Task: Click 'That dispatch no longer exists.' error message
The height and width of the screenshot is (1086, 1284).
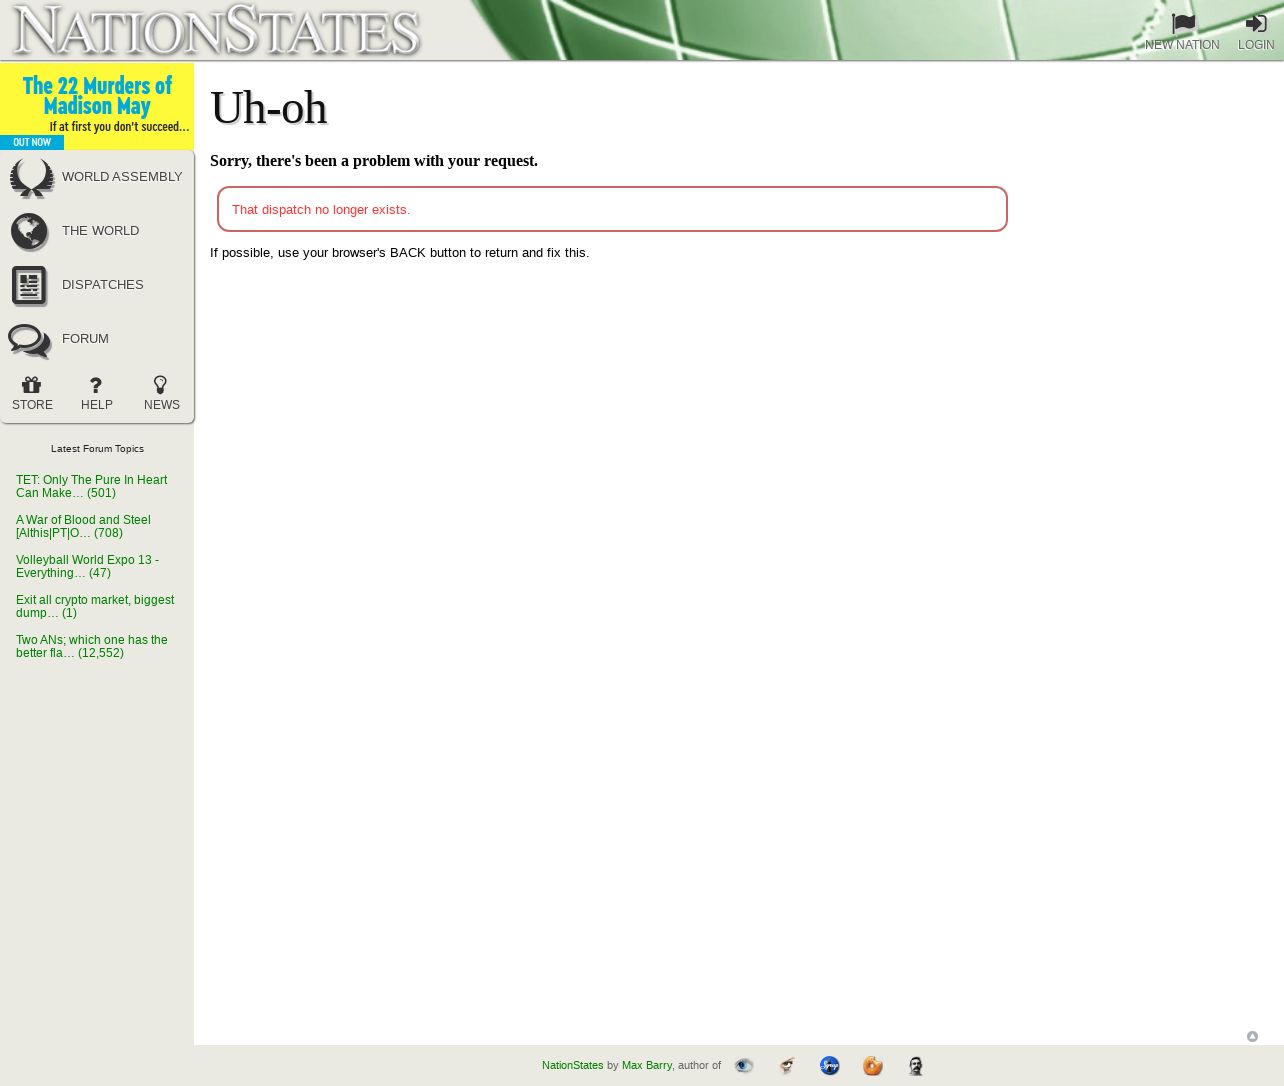Action: point(321,210)
